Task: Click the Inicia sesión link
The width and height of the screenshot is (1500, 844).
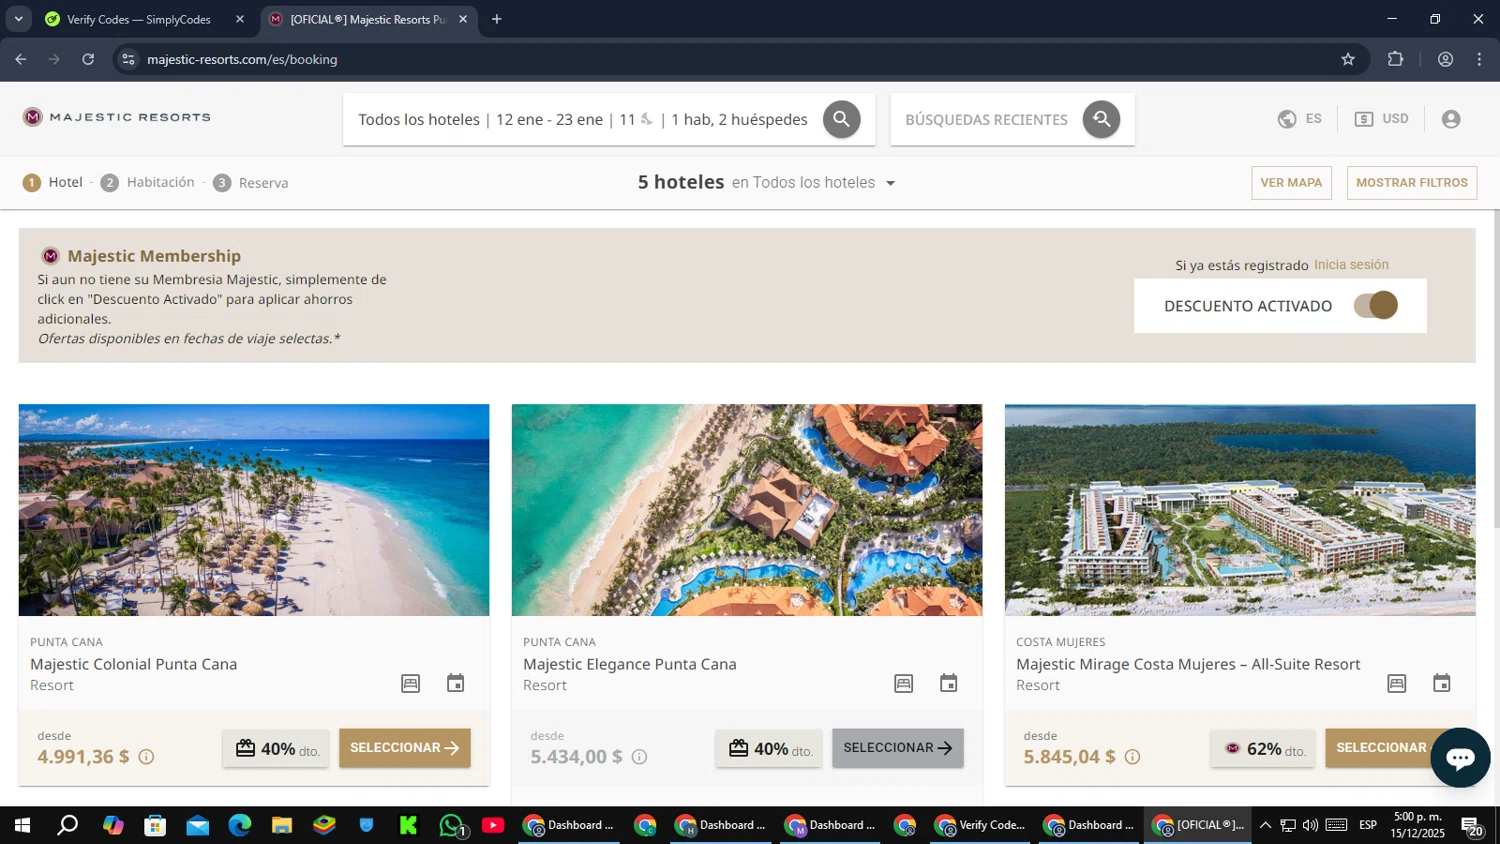Action: point(1351,265)
